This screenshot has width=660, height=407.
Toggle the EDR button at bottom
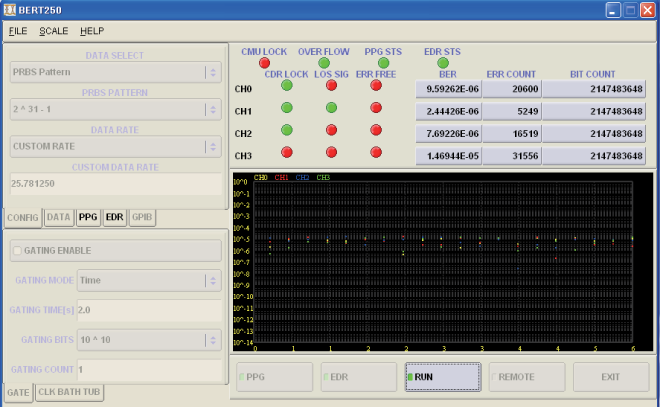tap(359, 377)
